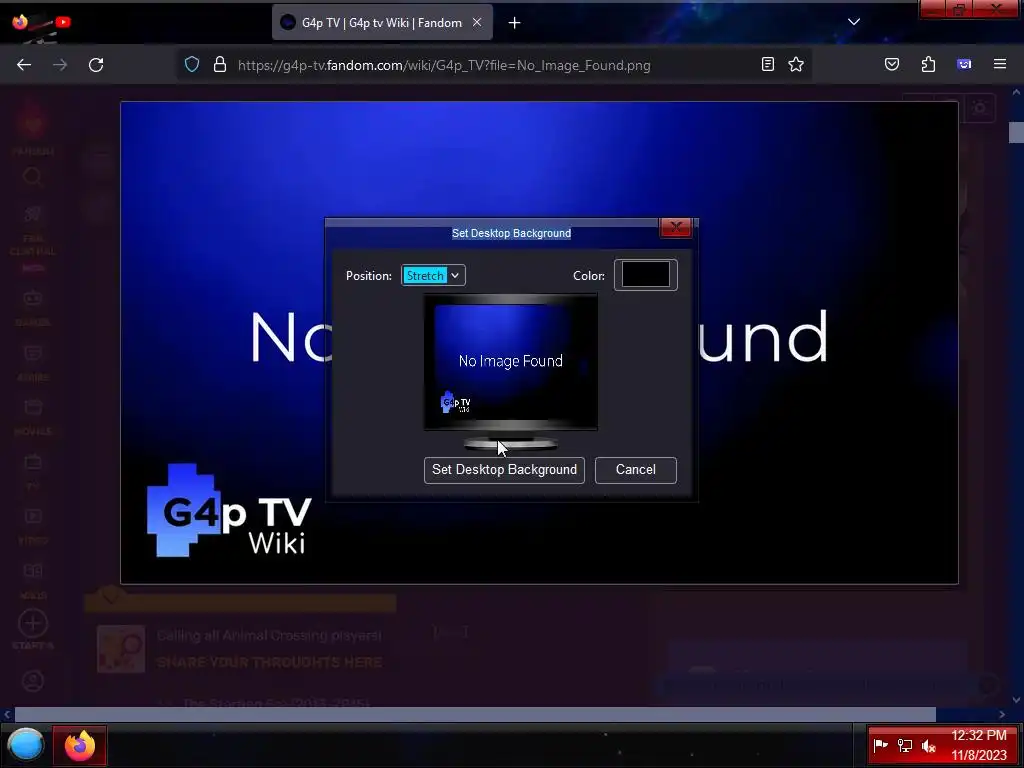Open the taskbar clock and date
Viewport: 1024px width, 768px height.
point(979,745)
